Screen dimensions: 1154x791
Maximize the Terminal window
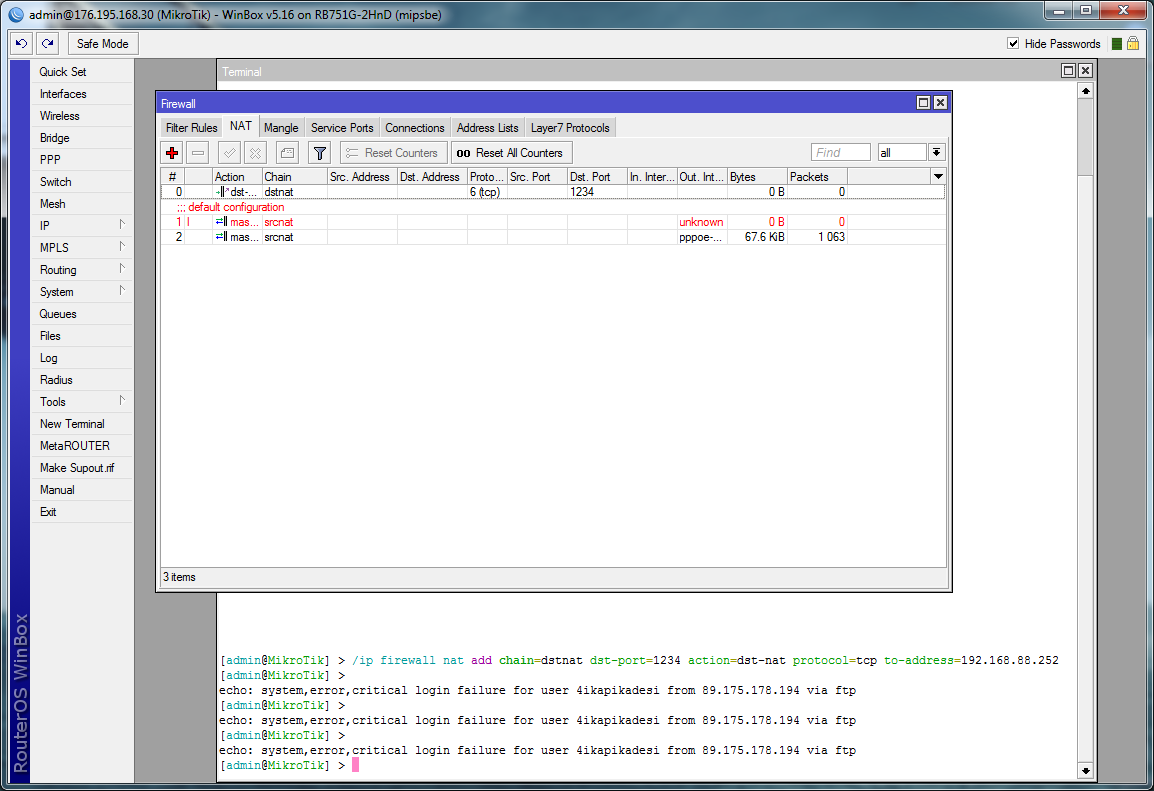pos(1069,71)
